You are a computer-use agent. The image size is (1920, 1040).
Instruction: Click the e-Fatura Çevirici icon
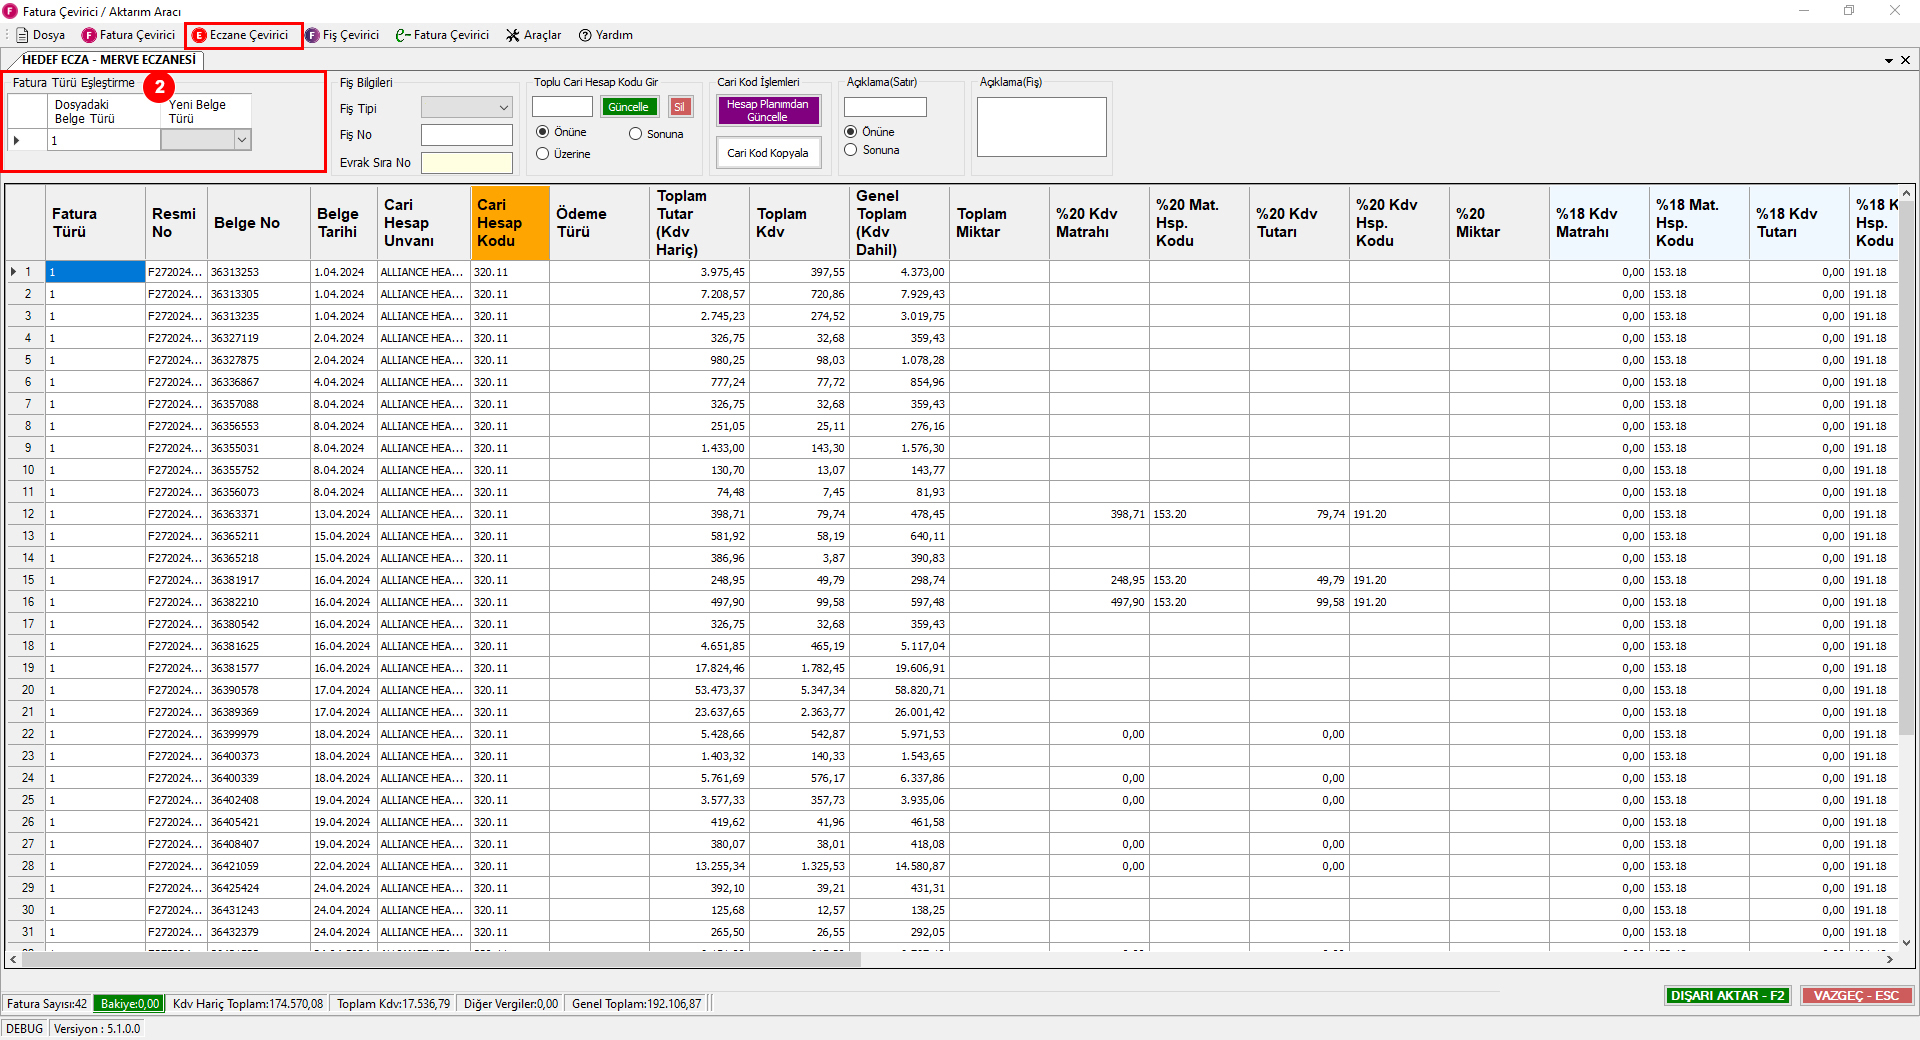(403, 35)
